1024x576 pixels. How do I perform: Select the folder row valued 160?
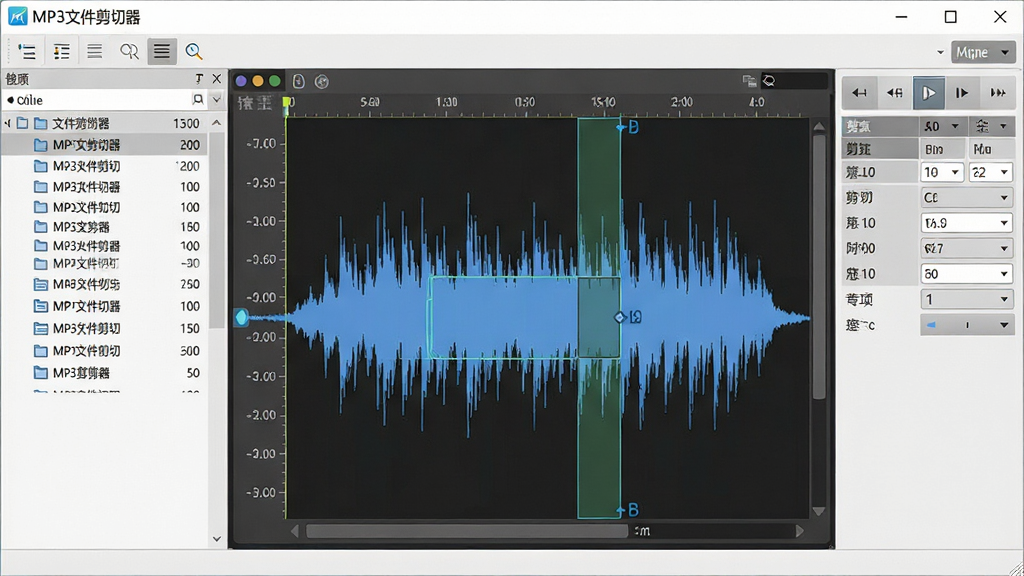(x=104, y=227)
